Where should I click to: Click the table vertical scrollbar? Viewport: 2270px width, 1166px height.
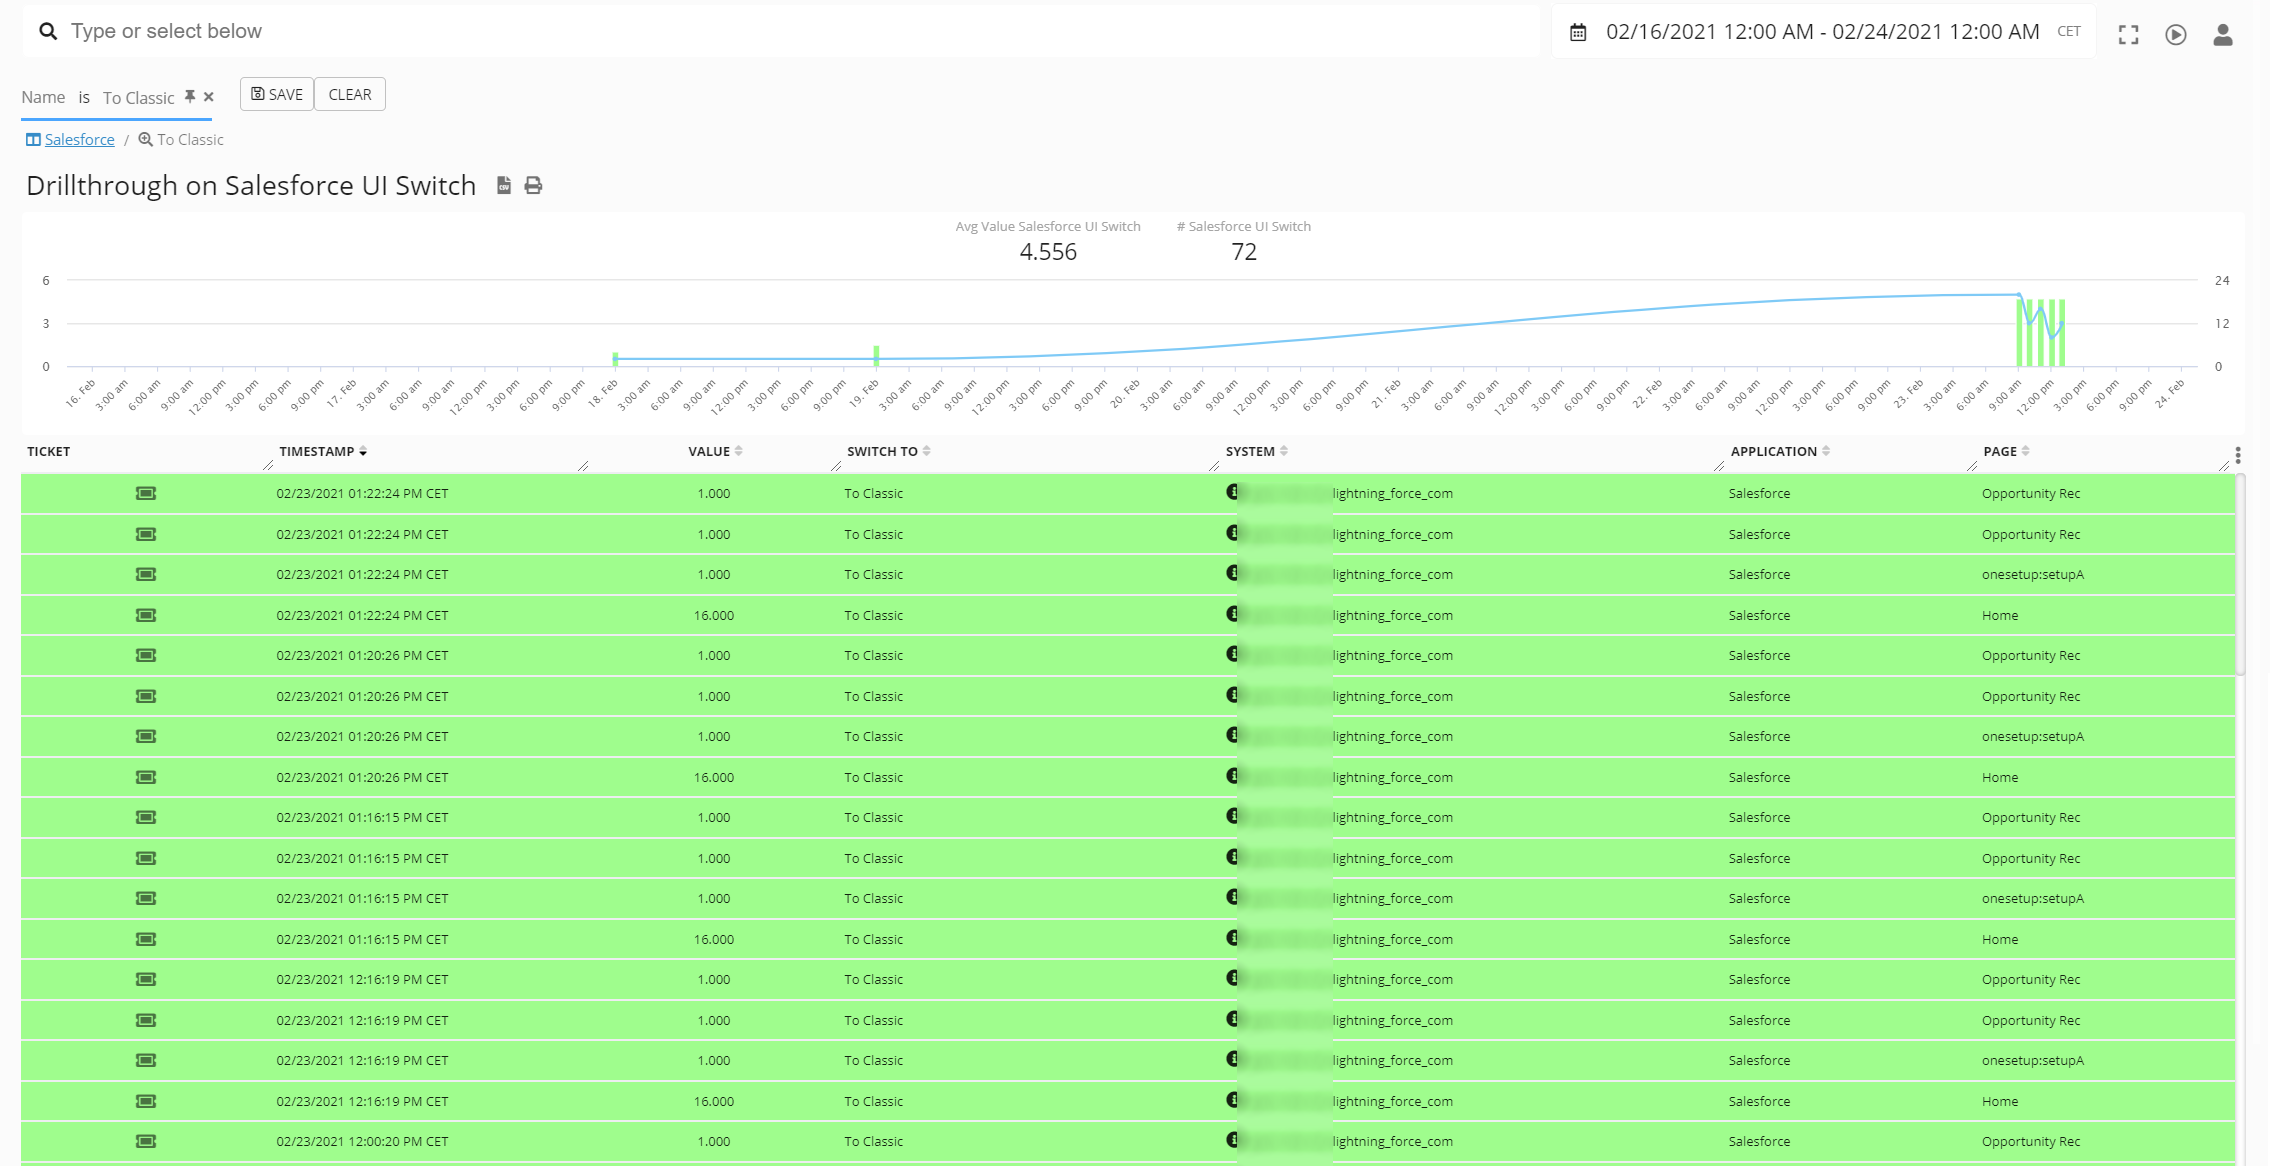pyautogui.click(x=2240, y=575)
